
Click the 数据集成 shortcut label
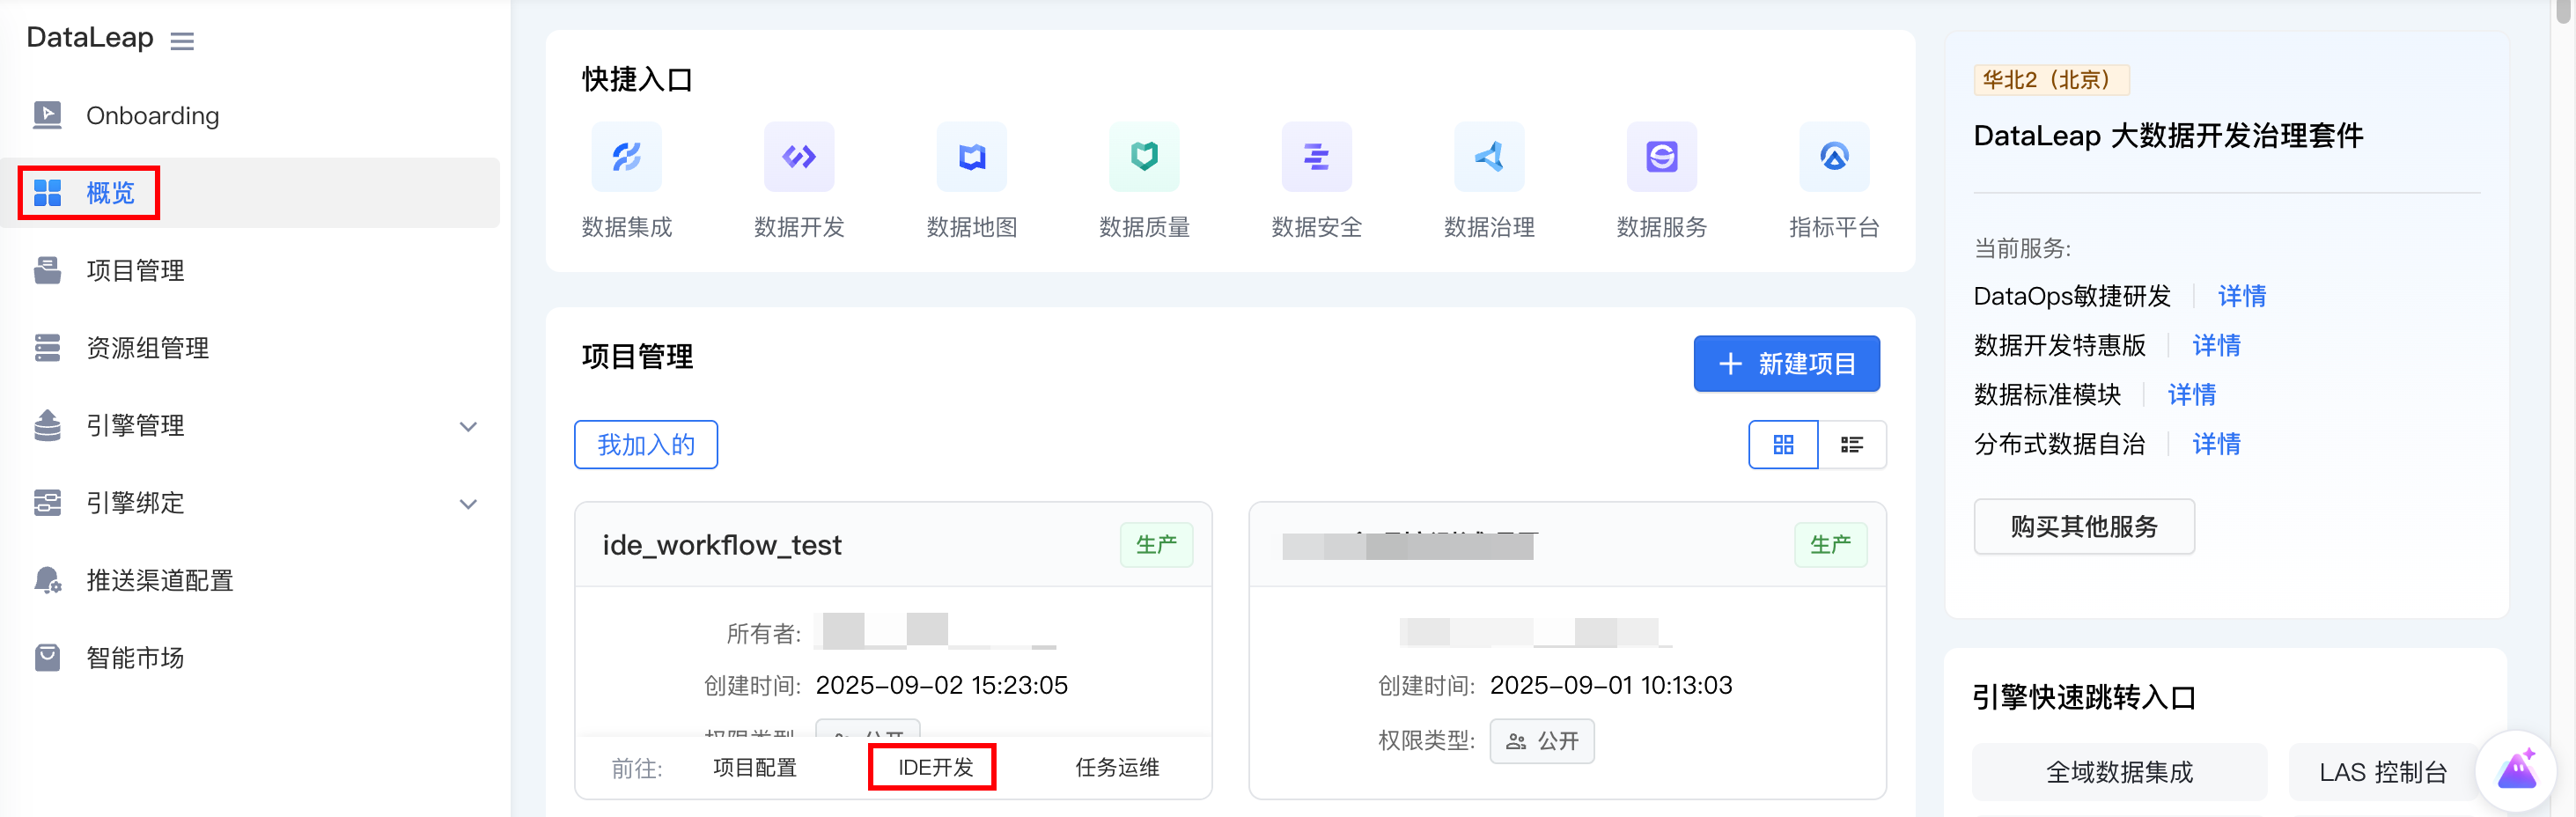point(627,228)
